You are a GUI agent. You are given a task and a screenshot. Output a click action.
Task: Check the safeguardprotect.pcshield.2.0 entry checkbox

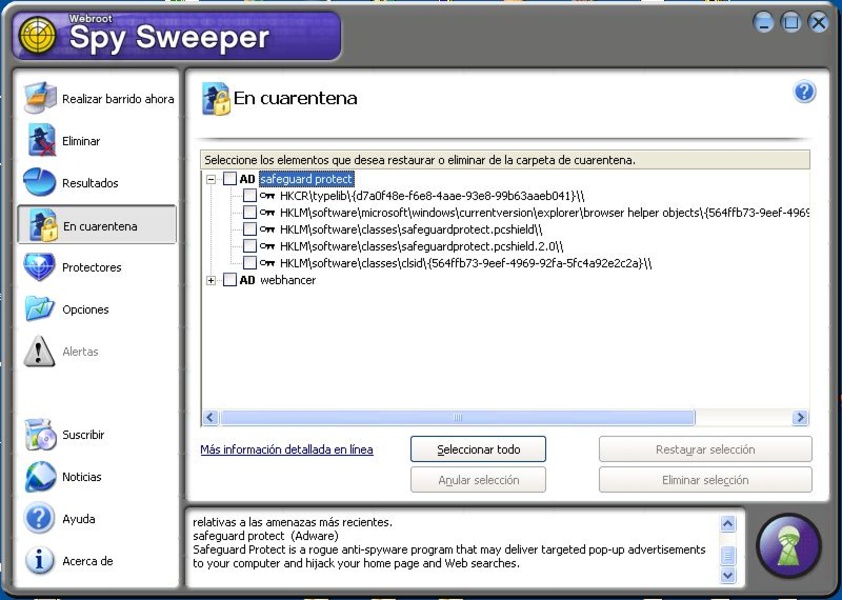(250, 246)
